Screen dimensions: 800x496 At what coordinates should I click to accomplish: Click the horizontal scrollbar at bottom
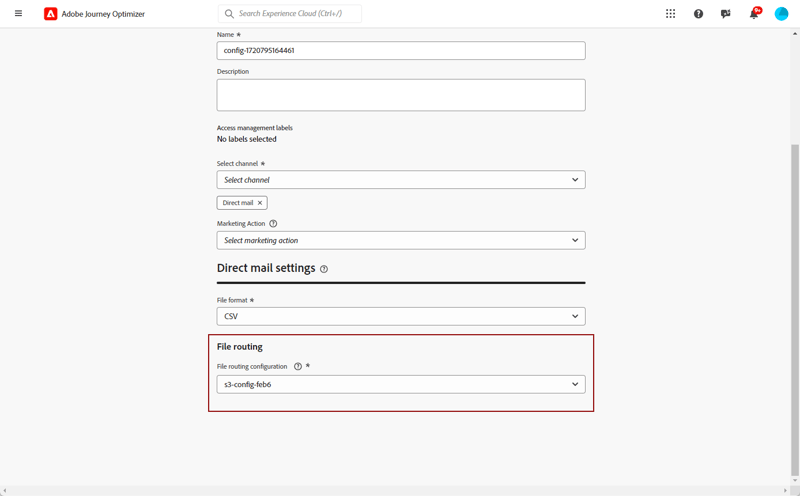[x=395, y=491]
